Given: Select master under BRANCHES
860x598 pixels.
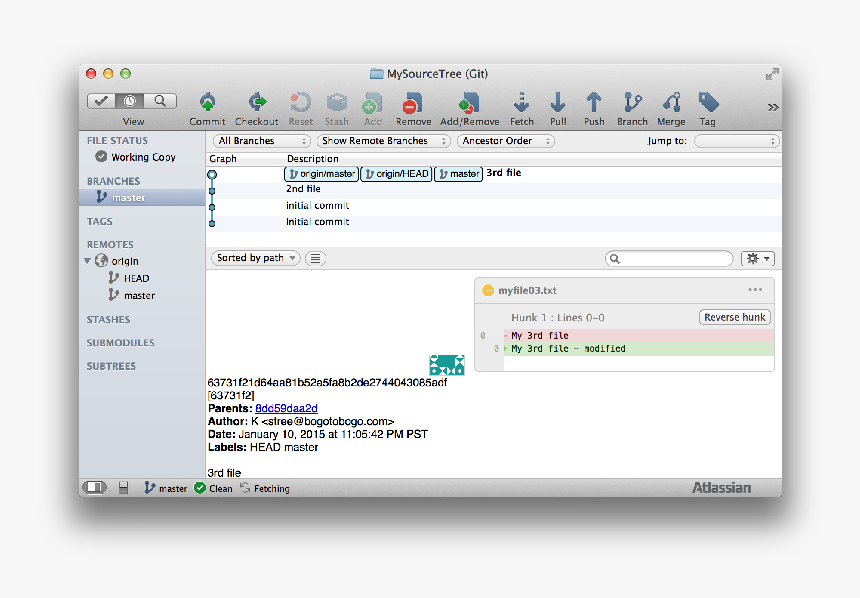Looking at the screenshot, I should click(x=142, y=198).
